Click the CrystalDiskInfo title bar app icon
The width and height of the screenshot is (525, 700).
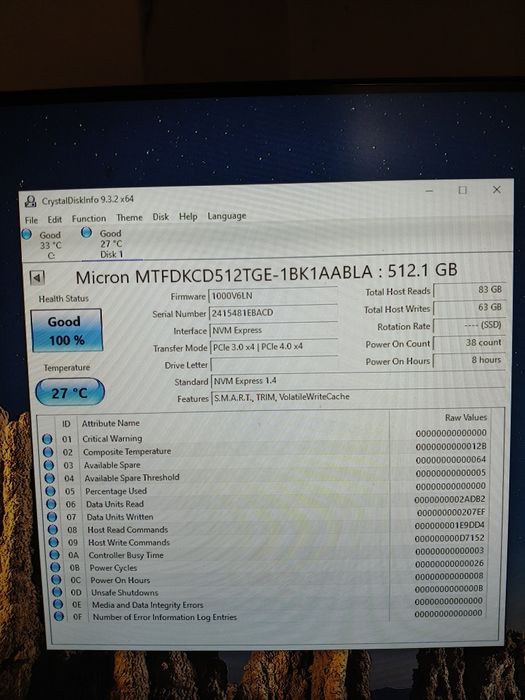coord(30,201)
